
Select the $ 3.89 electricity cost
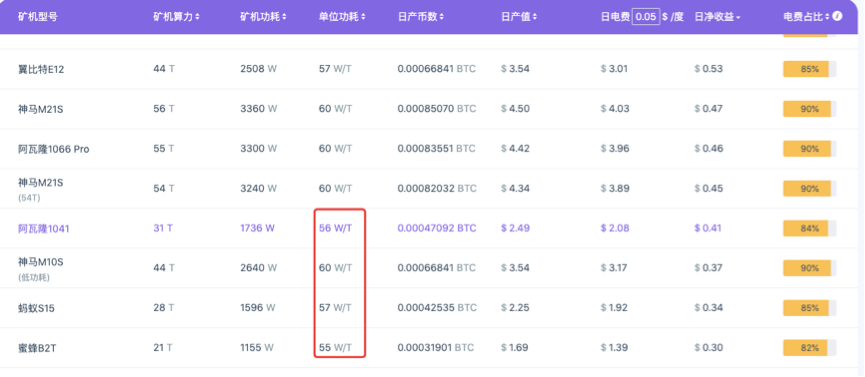click(615, 189)
